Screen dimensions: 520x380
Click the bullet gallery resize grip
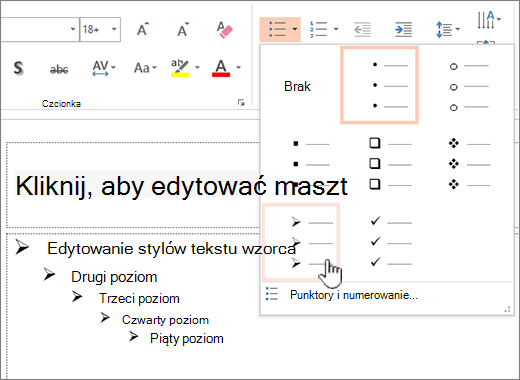(x=508, y=310)
